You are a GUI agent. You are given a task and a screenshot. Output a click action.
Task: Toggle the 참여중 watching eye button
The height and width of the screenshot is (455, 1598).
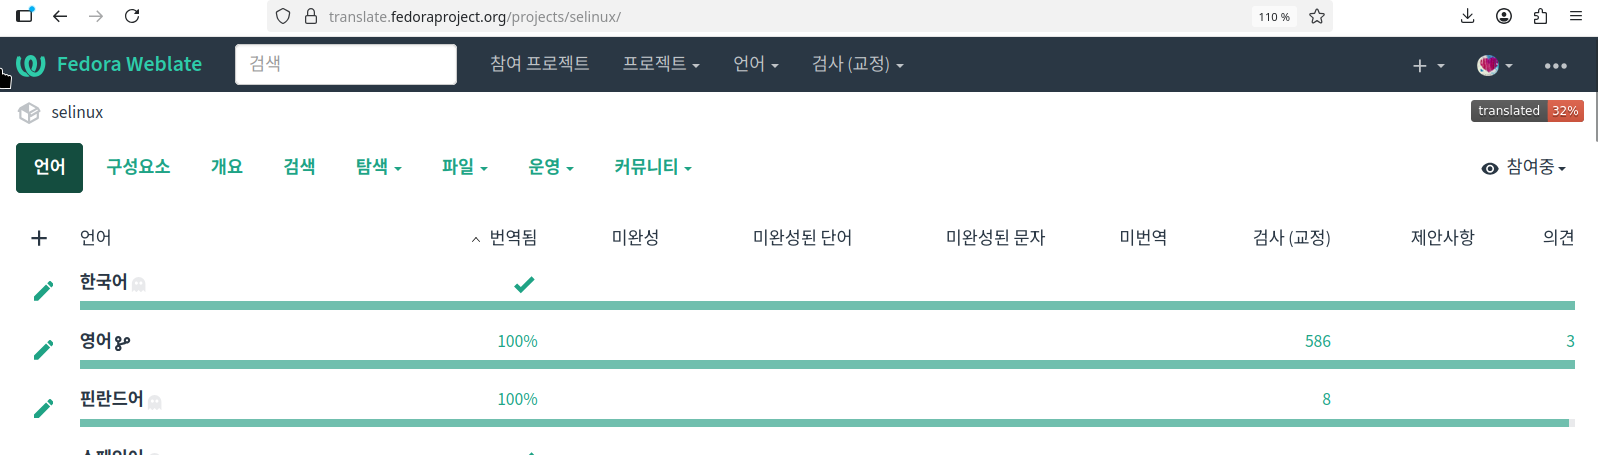coord(1523,168)
